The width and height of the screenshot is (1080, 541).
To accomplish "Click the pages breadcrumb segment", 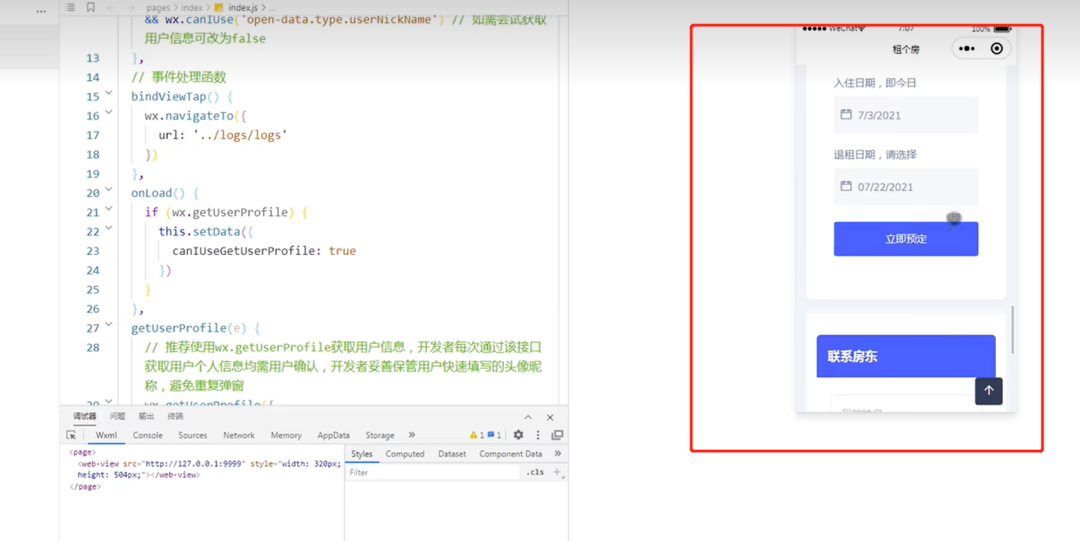I will tap(158, 8).
